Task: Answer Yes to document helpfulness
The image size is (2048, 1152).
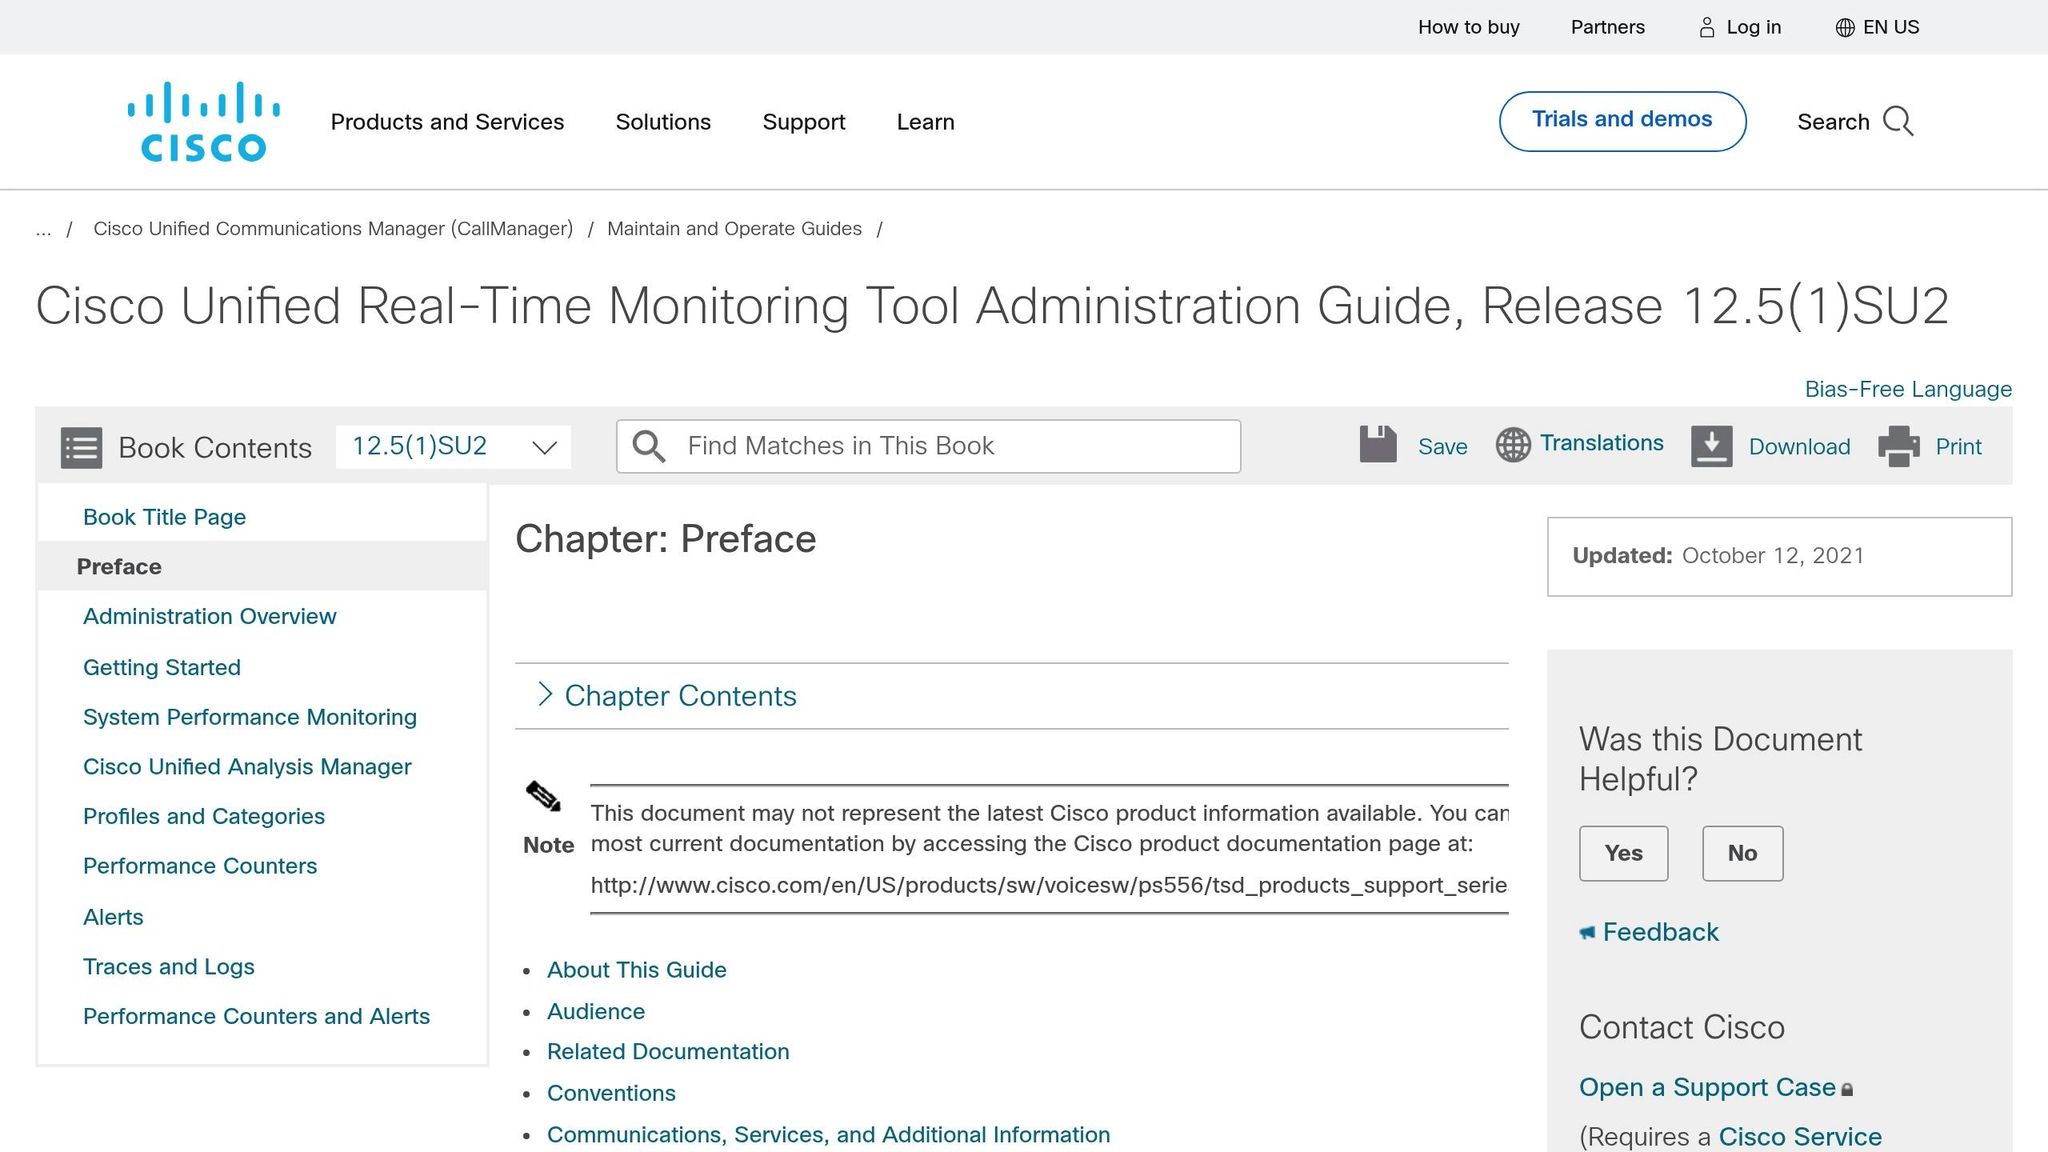Action: click(x=1623, y=853)
